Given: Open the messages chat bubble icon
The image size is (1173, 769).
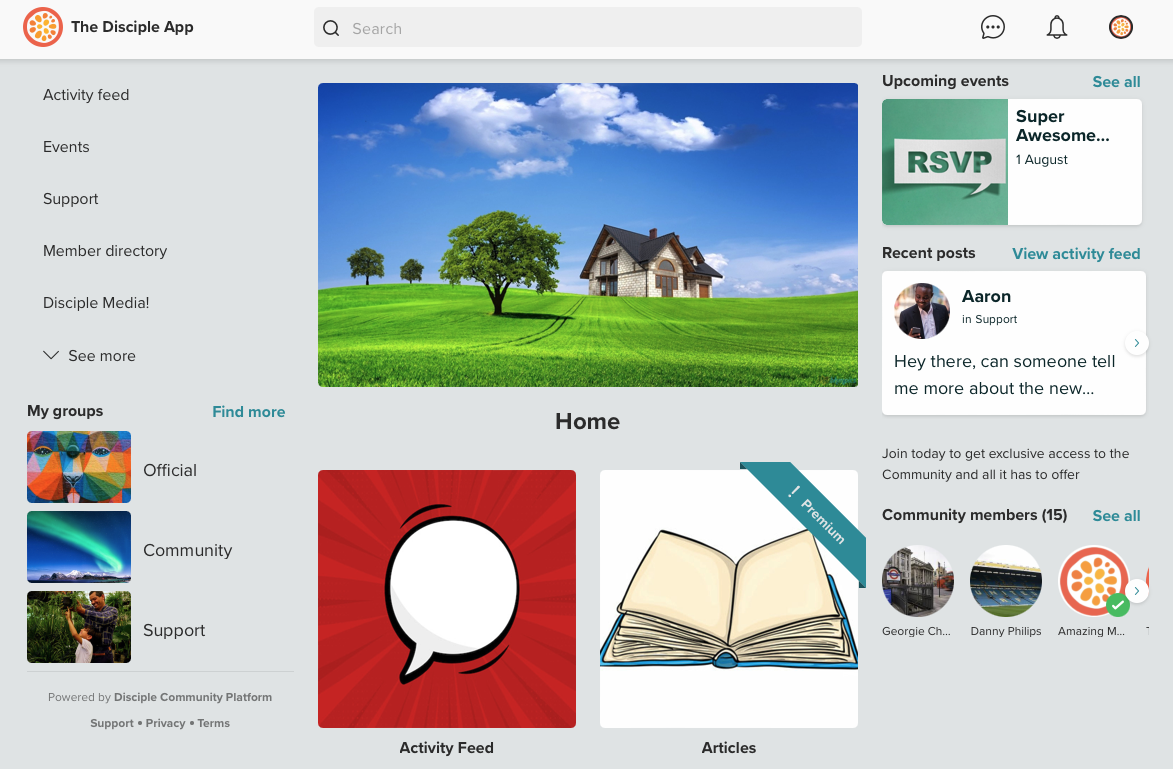Looking at the screenshot, I should (x=992, y=28).
